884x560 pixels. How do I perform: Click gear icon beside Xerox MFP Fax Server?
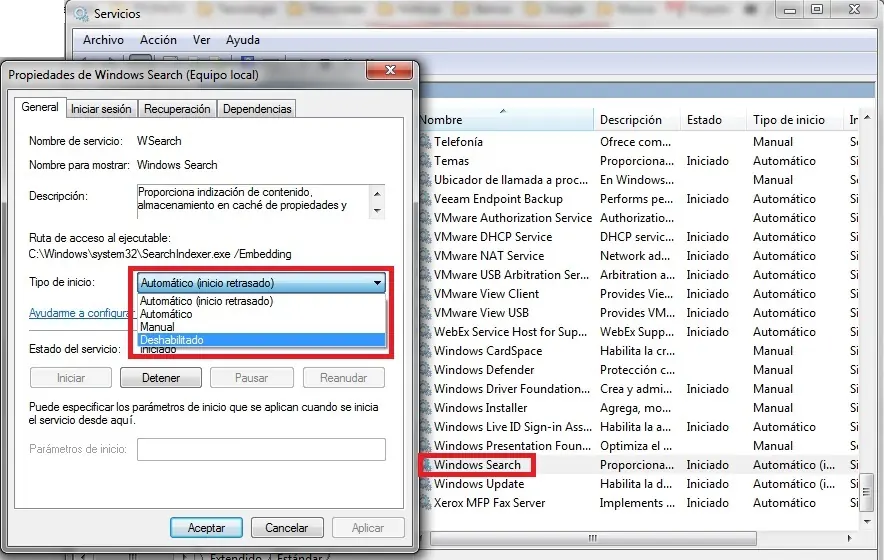426,503
